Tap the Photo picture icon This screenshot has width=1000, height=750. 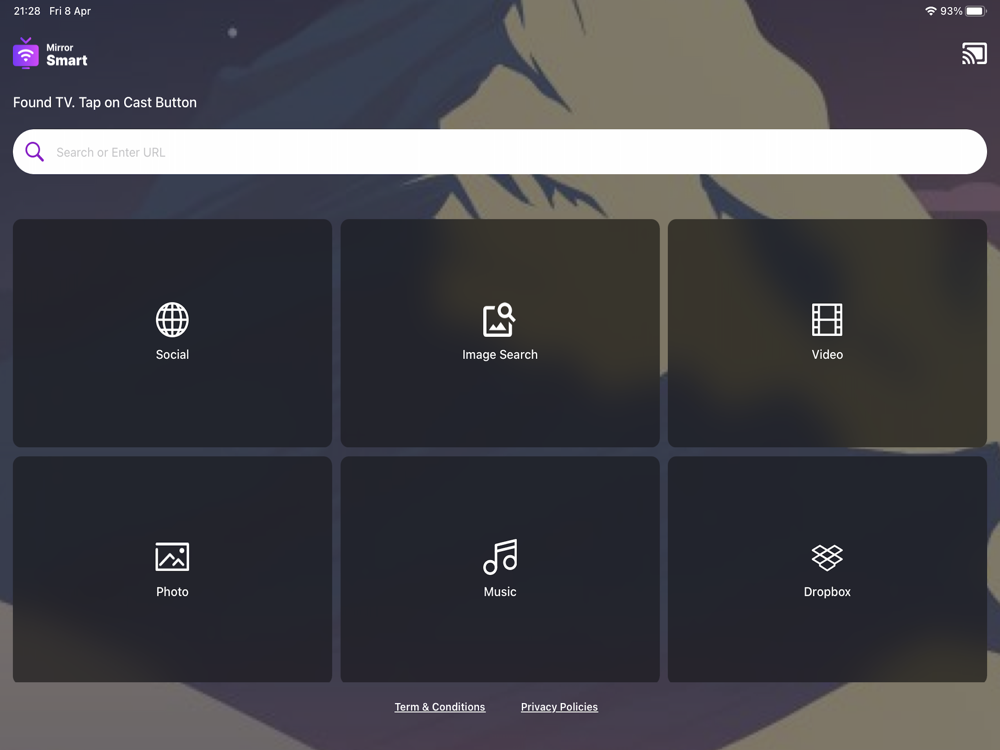(x=172, y=557)
